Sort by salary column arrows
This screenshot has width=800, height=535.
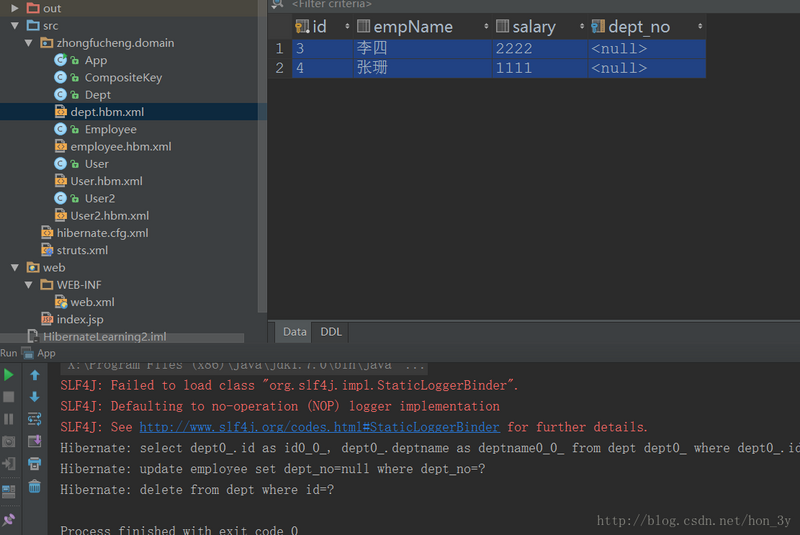582,26
